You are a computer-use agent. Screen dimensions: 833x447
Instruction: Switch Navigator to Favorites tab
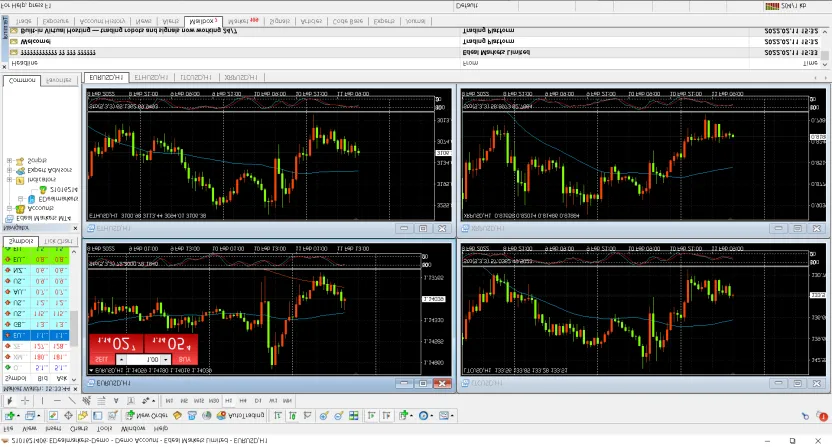(58, 80)
